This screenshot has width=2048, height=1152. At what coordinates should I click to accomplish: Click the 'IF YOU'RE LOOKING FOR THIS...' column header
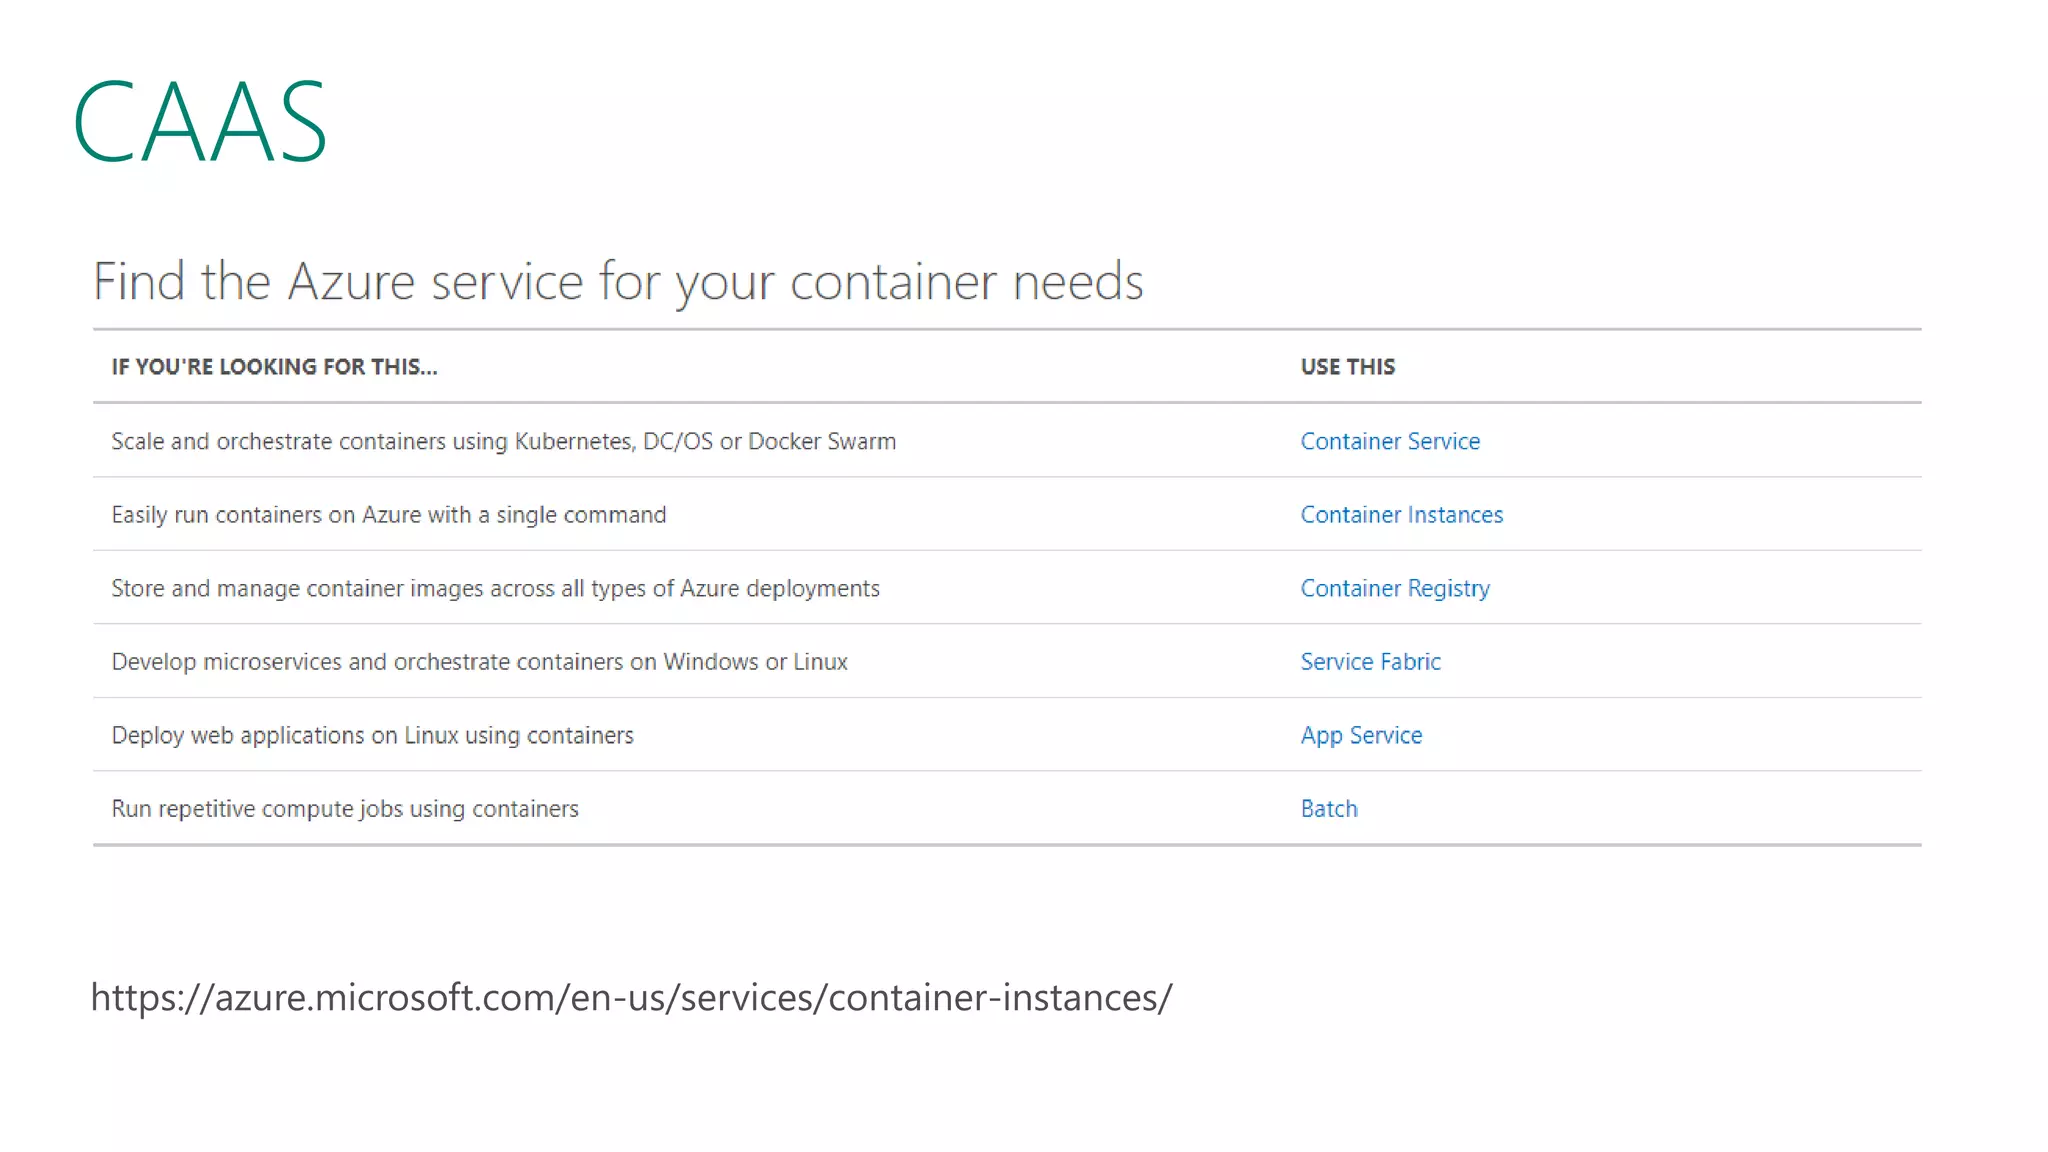tap(274, 367)
